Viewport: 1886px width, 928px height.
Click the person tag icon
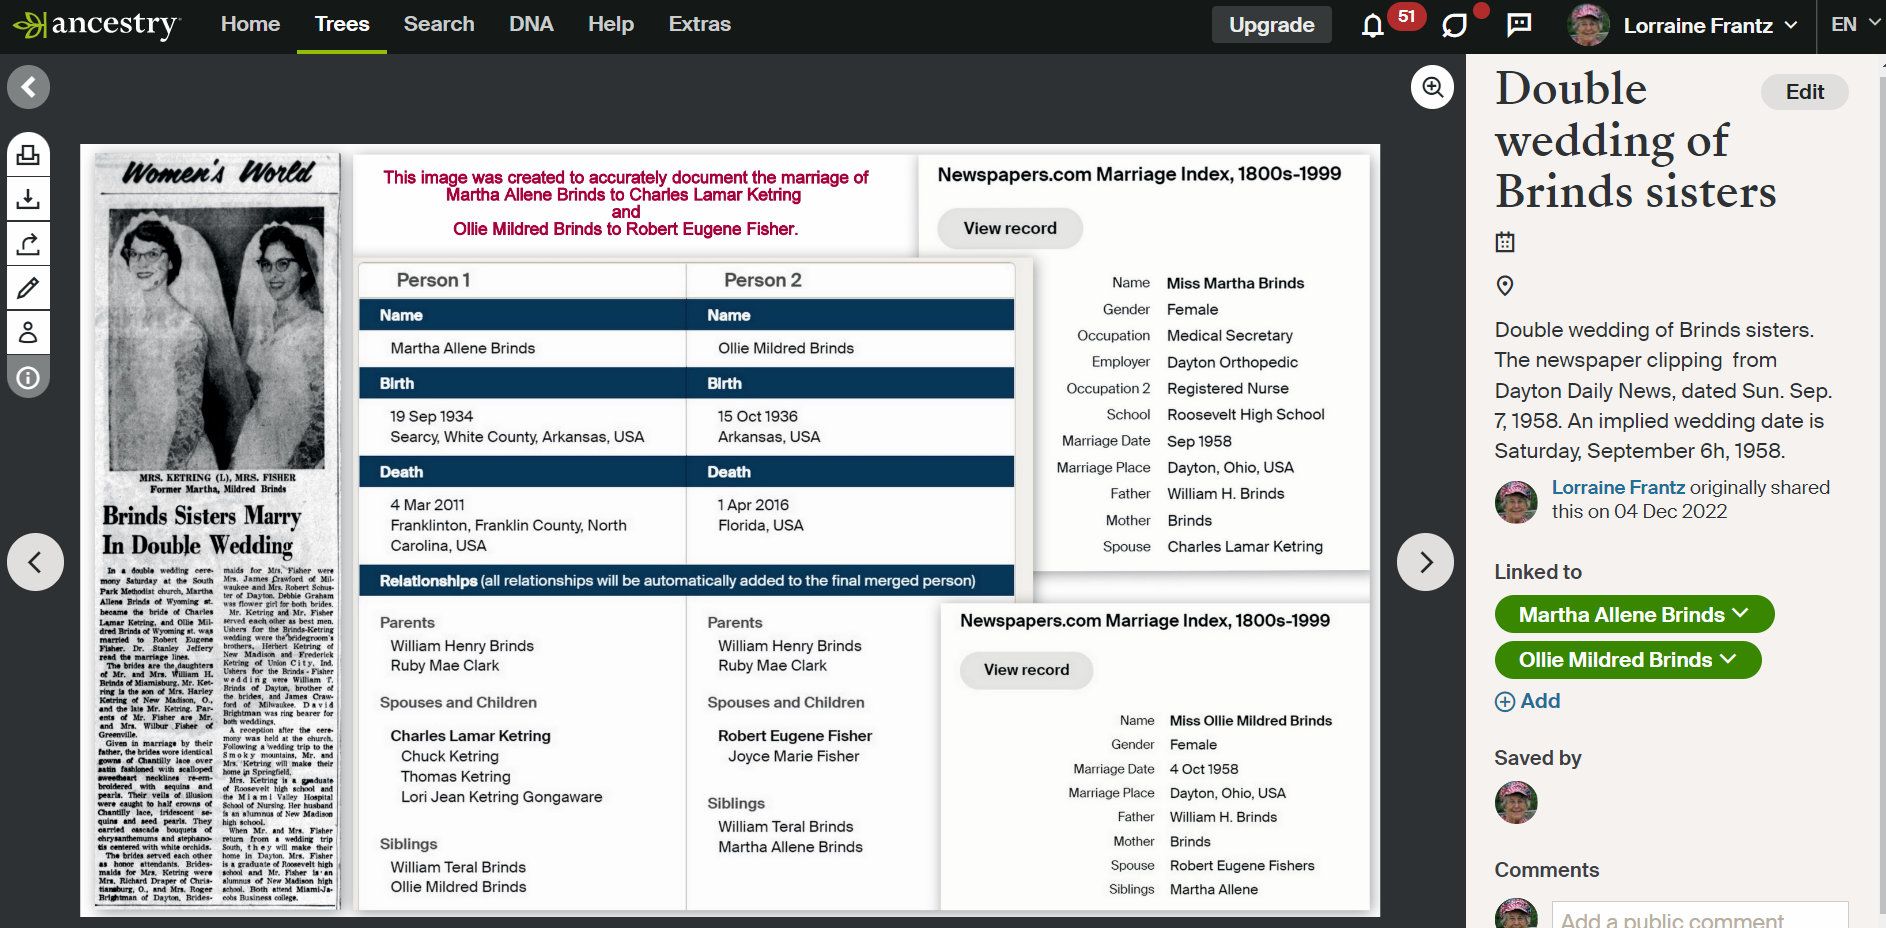(28, 332)
